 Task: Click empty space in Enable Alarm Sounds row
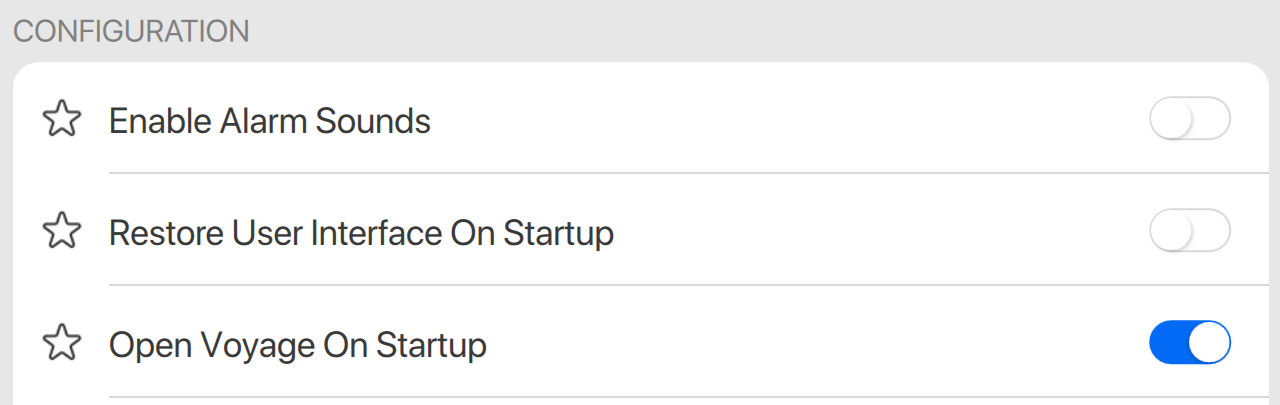pyautogui.click(x=780, y=121)
